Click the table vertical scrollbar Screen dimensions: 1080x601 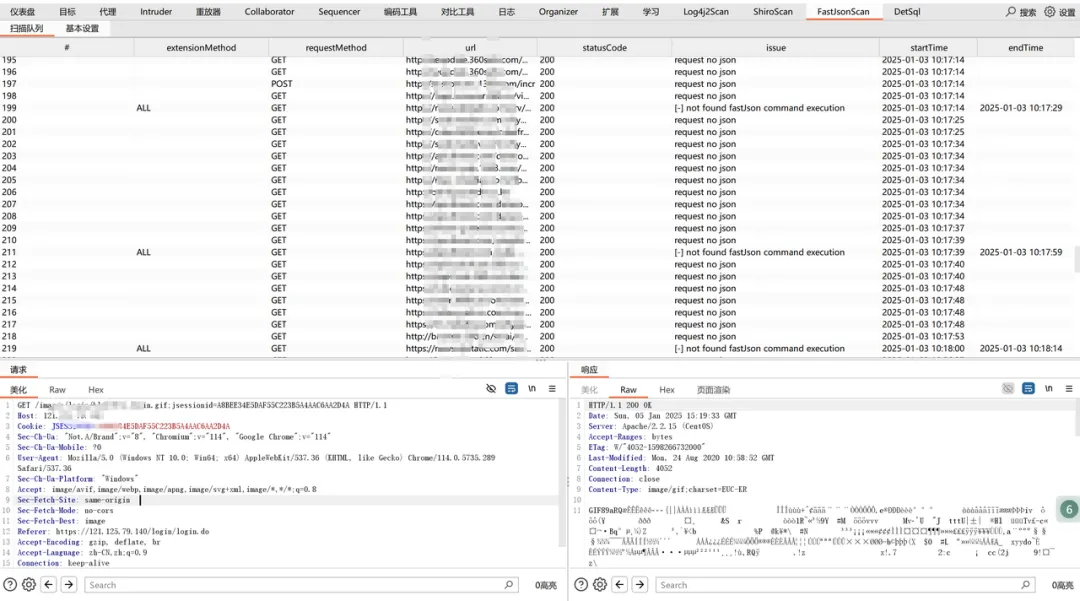click(1077, 260)
